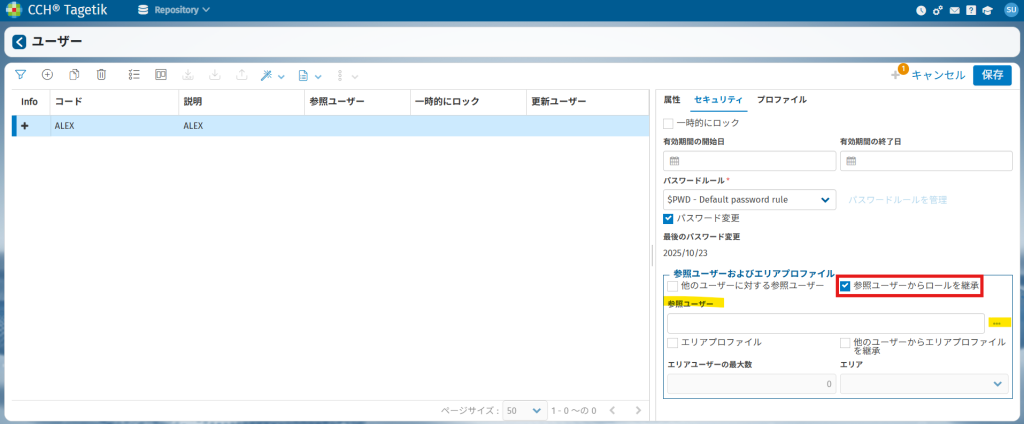Viewport: 1024px width, 424px height.
Task: Click the filter funnel icon in toolbar
Action: tap(20, 75)
